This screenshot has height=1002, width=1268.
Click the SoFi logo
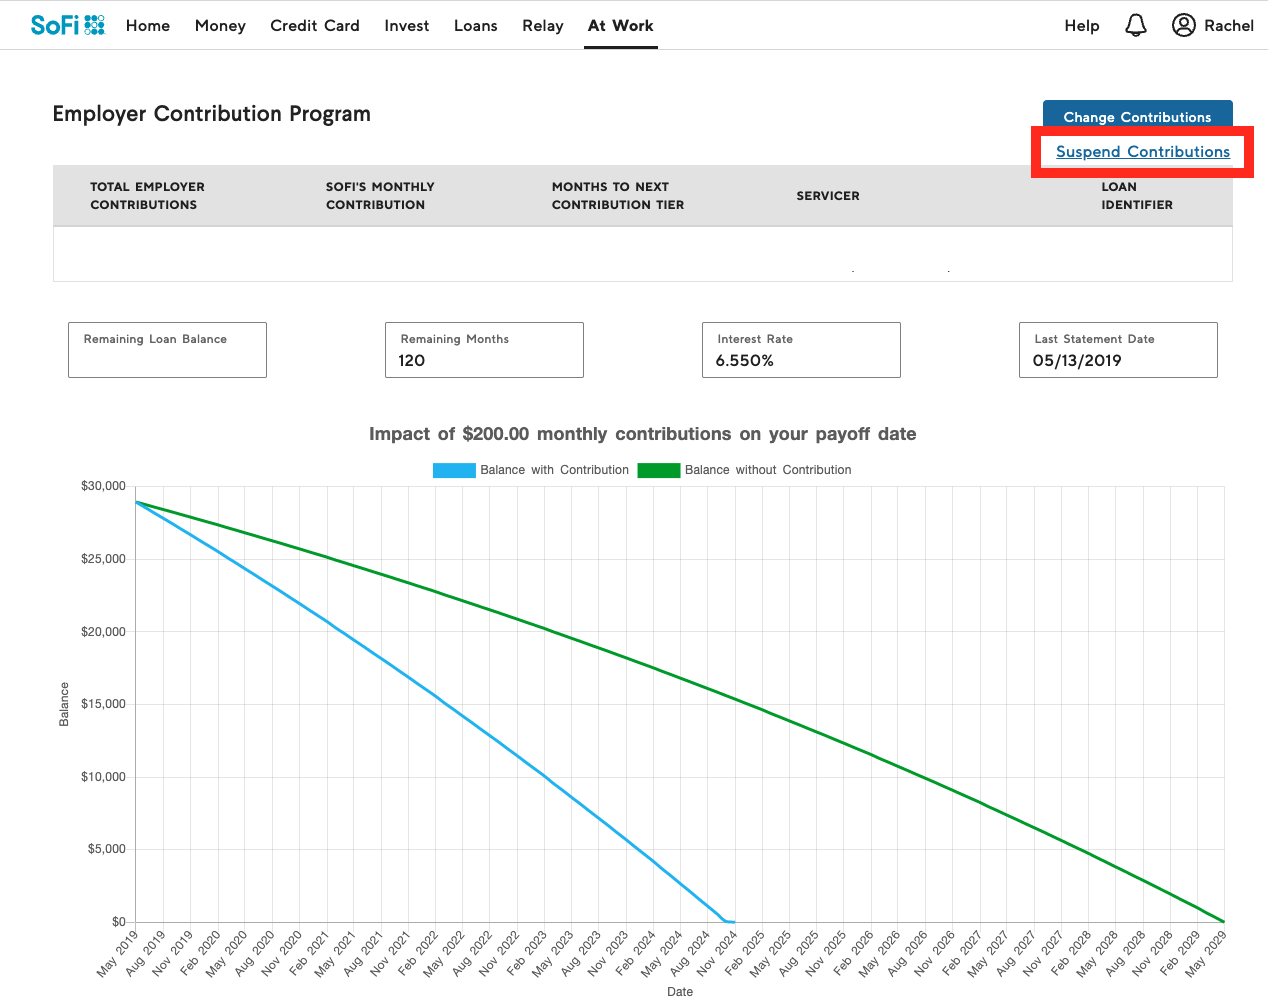click(x=67, y=25)
